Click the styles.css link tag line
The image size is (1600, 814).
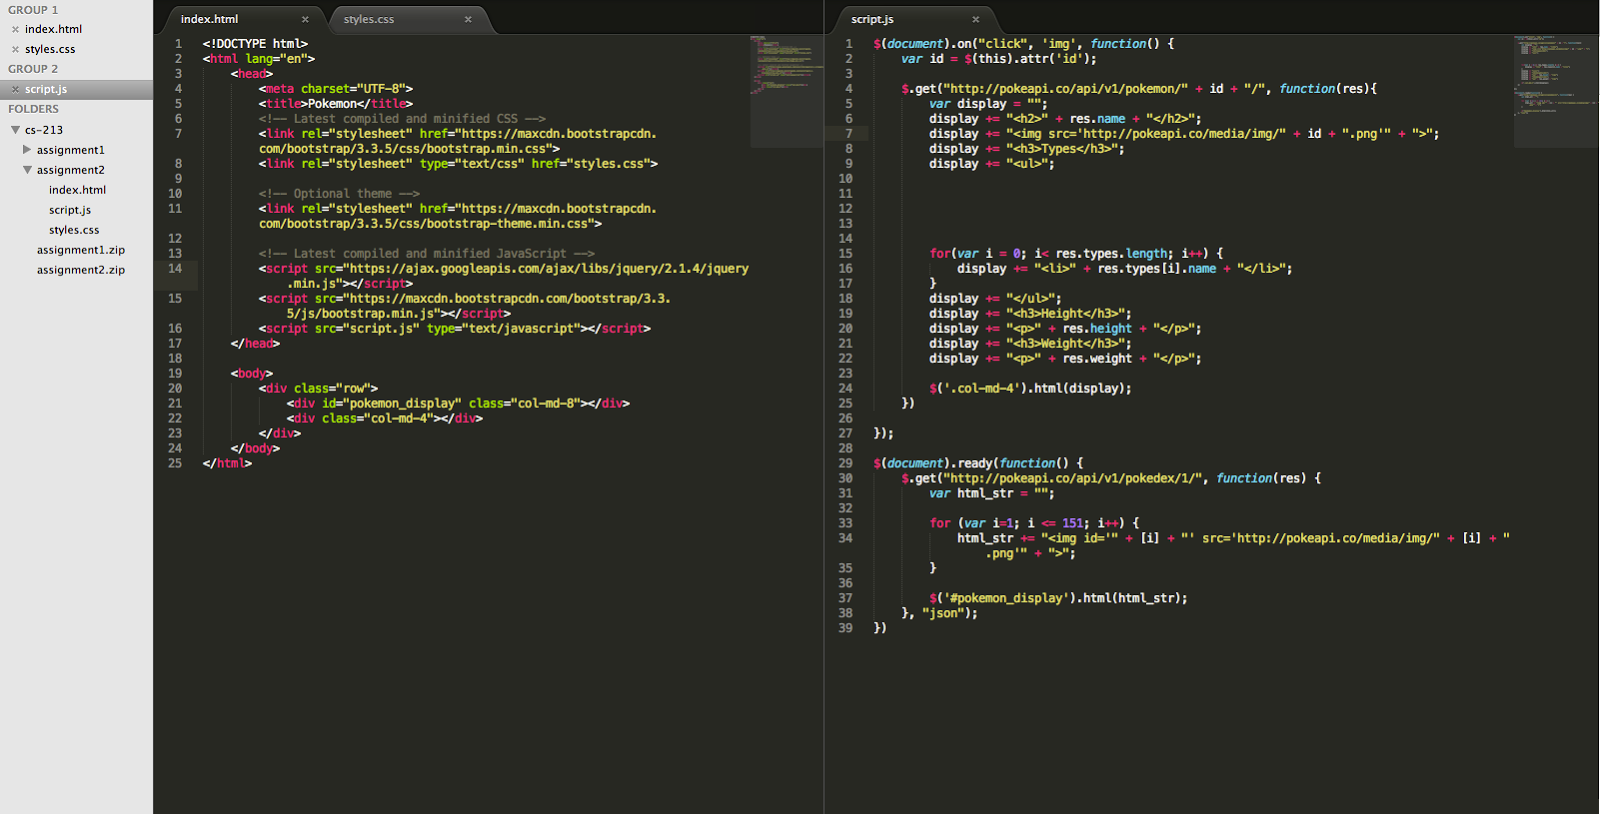click(458, 164)
